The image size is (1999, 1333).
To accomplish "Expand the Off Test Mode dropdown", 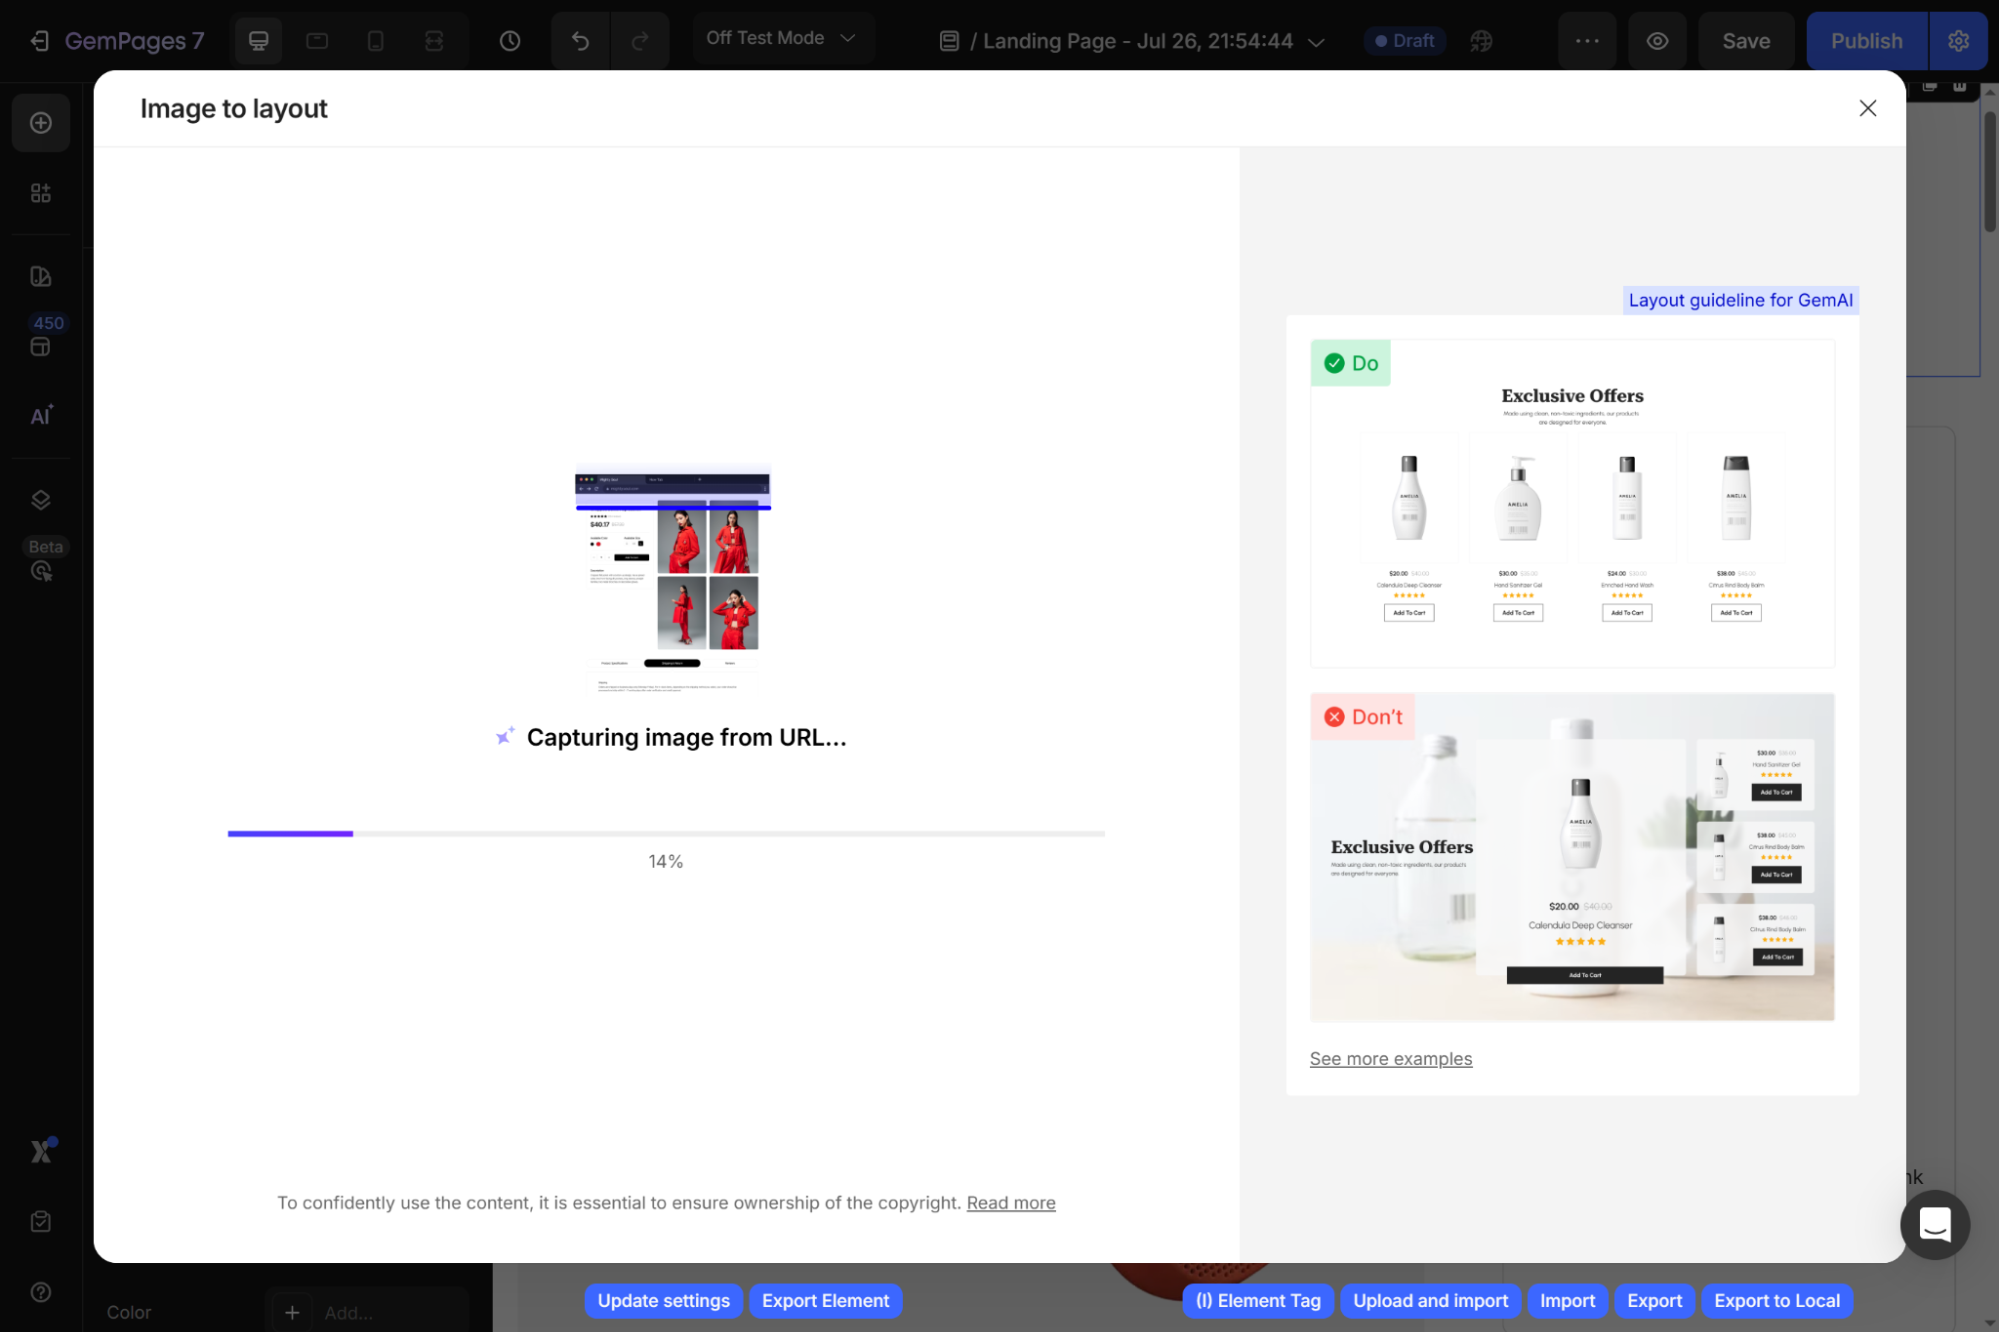I will 781,38.
